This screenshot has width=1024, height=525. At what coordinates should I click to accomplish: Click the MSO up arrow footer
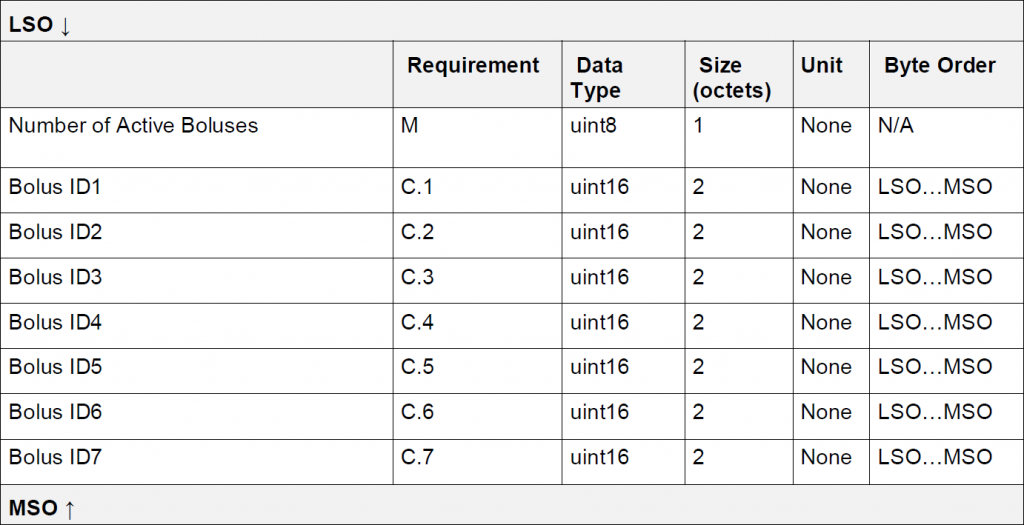click(42, 509)
